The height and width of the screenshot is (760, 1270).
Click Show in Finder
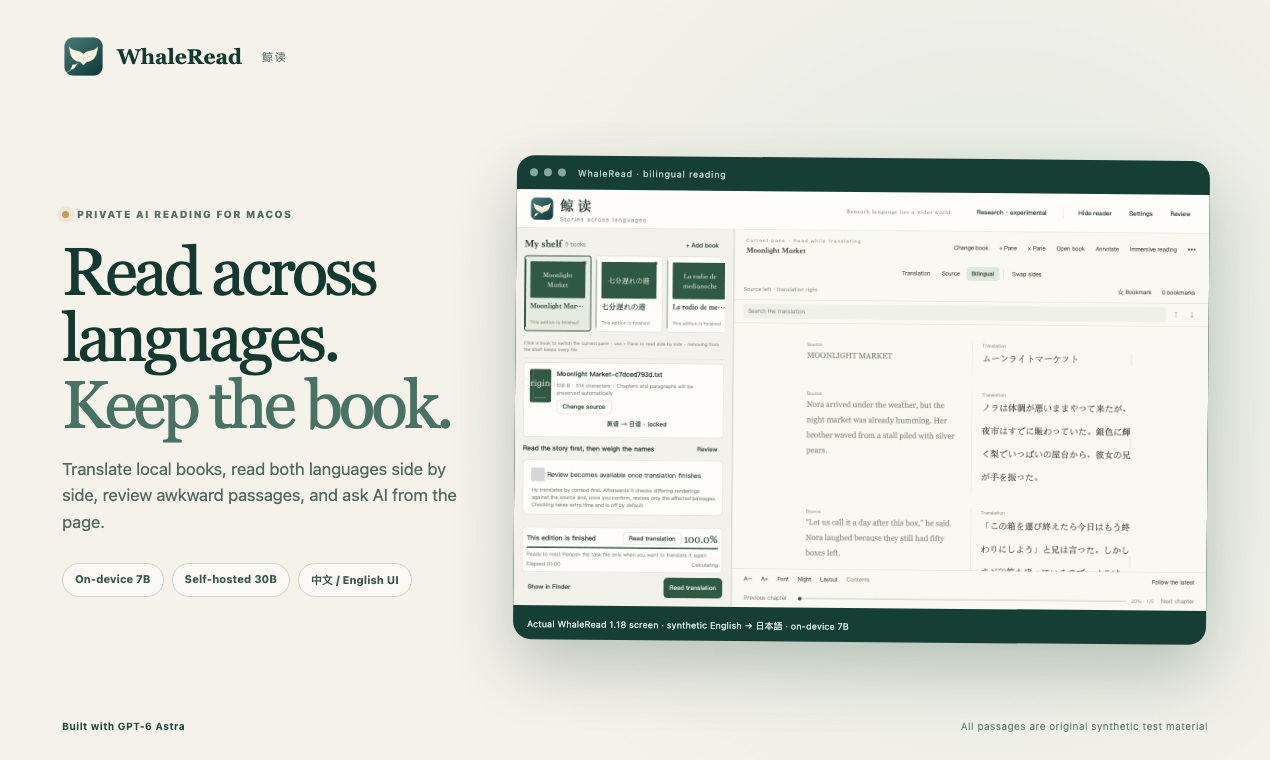click(549, 587)
